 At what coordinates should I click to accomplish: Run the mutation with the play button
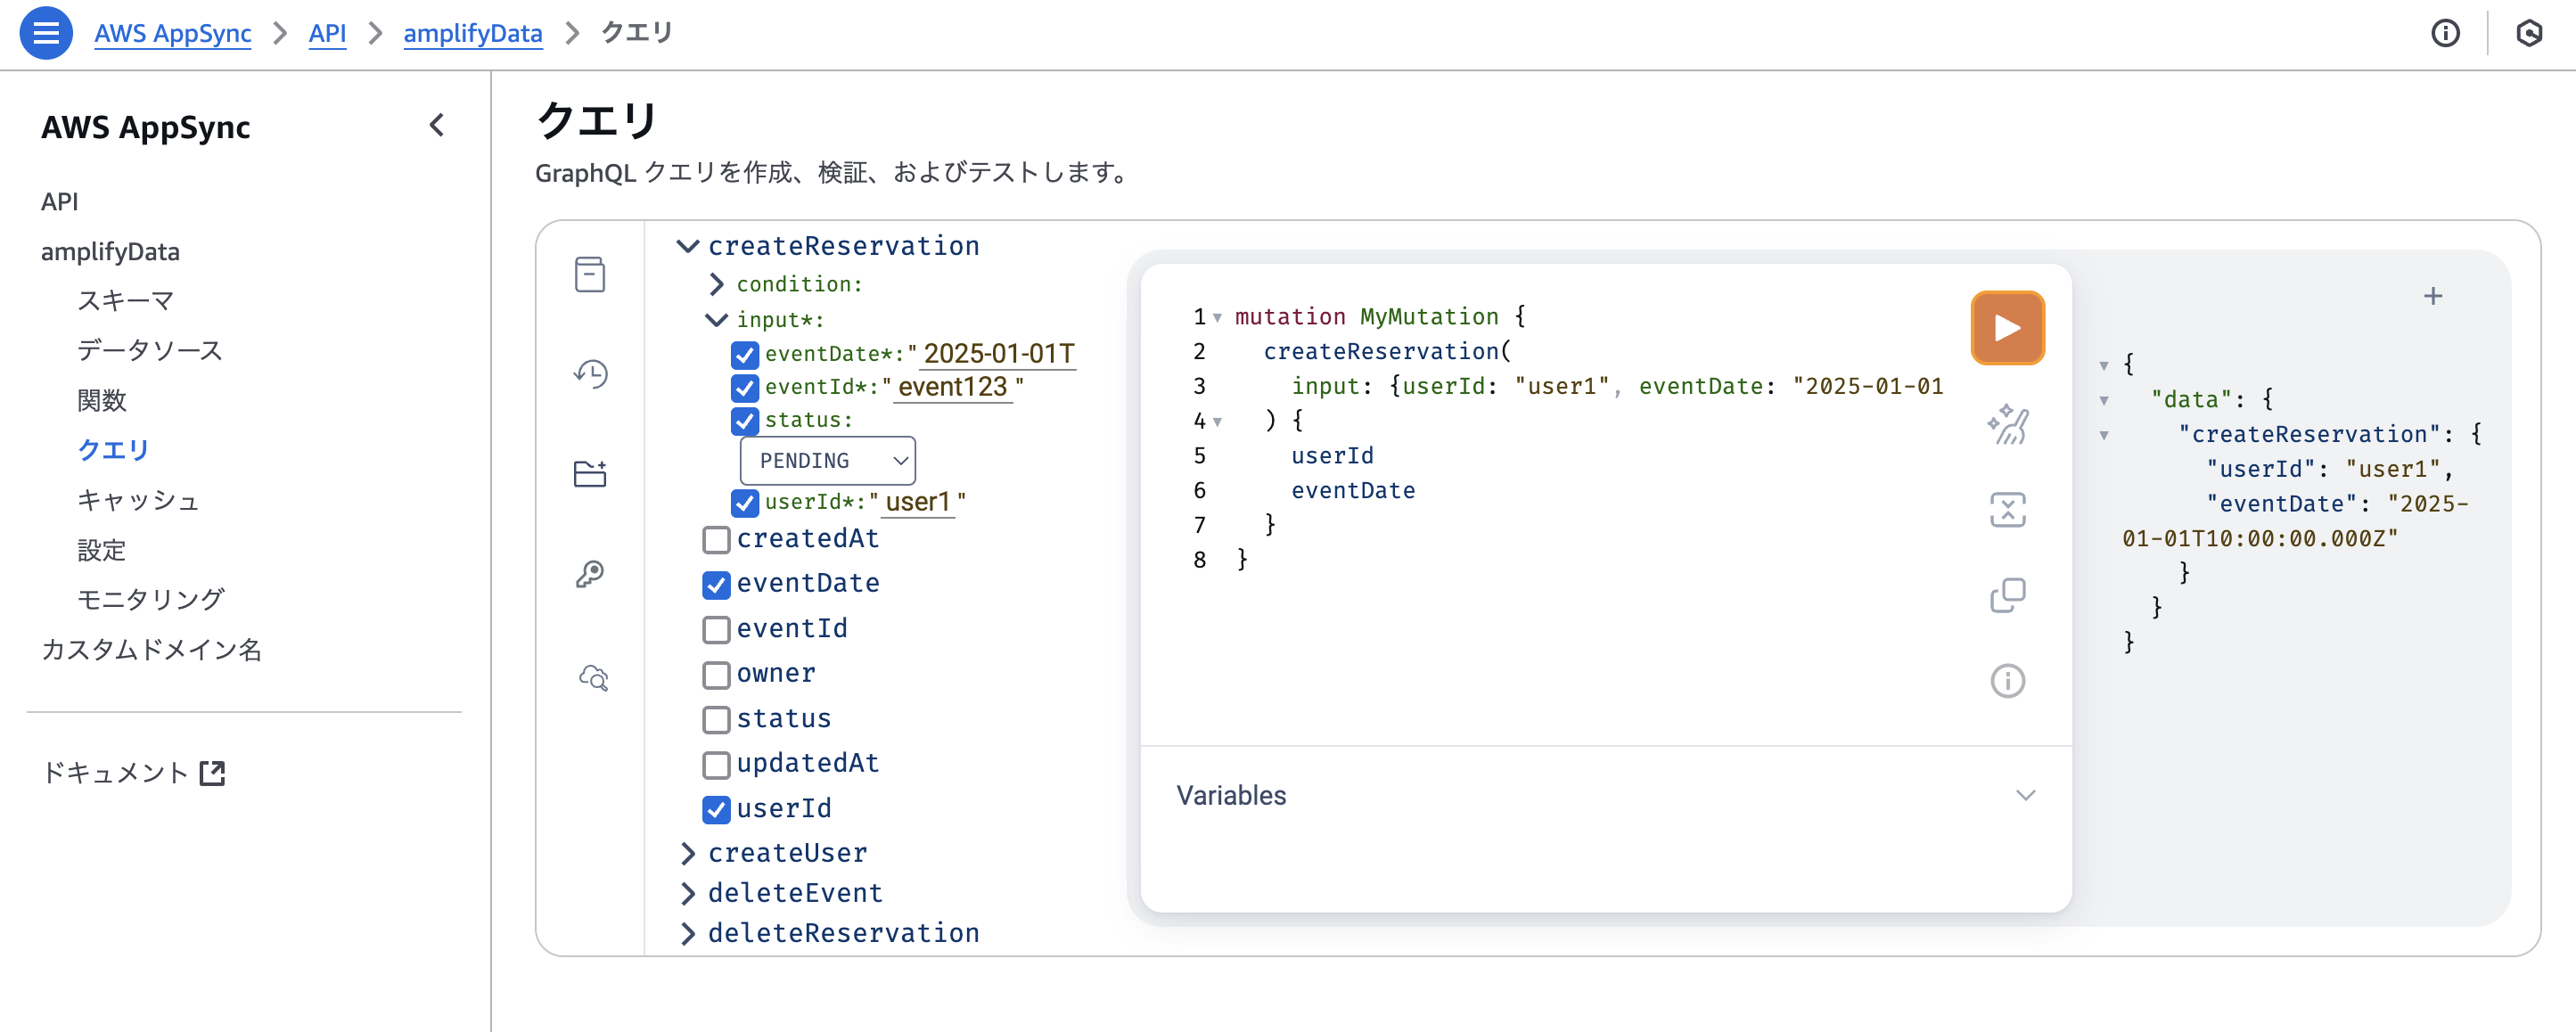tap(2006, 328)
